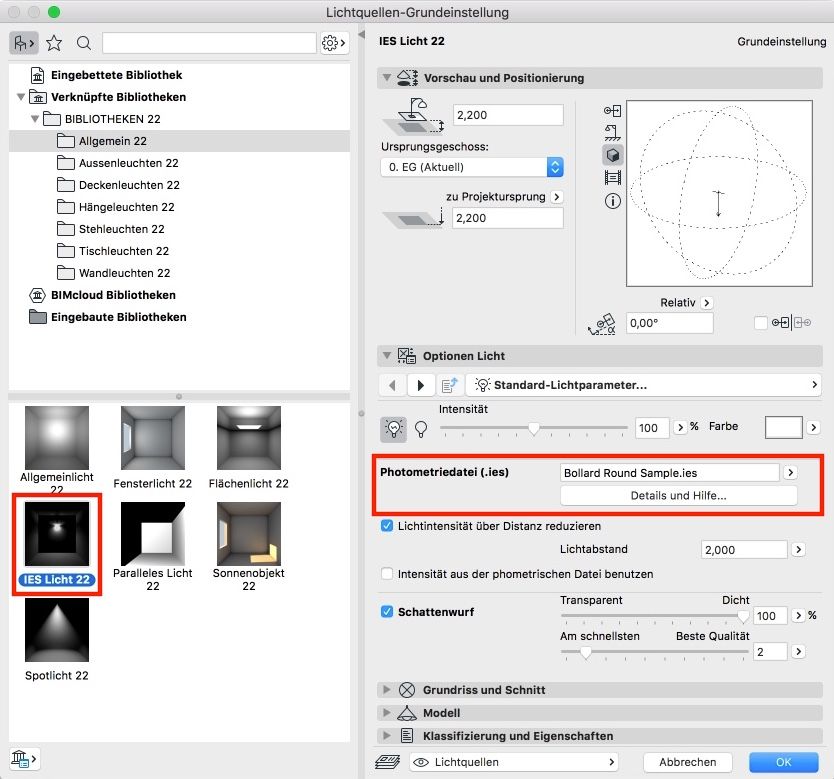Select the side elevation preview icon
Viewport: 834px width, 779px height.
pyautogui.click(x=612, y=132)
